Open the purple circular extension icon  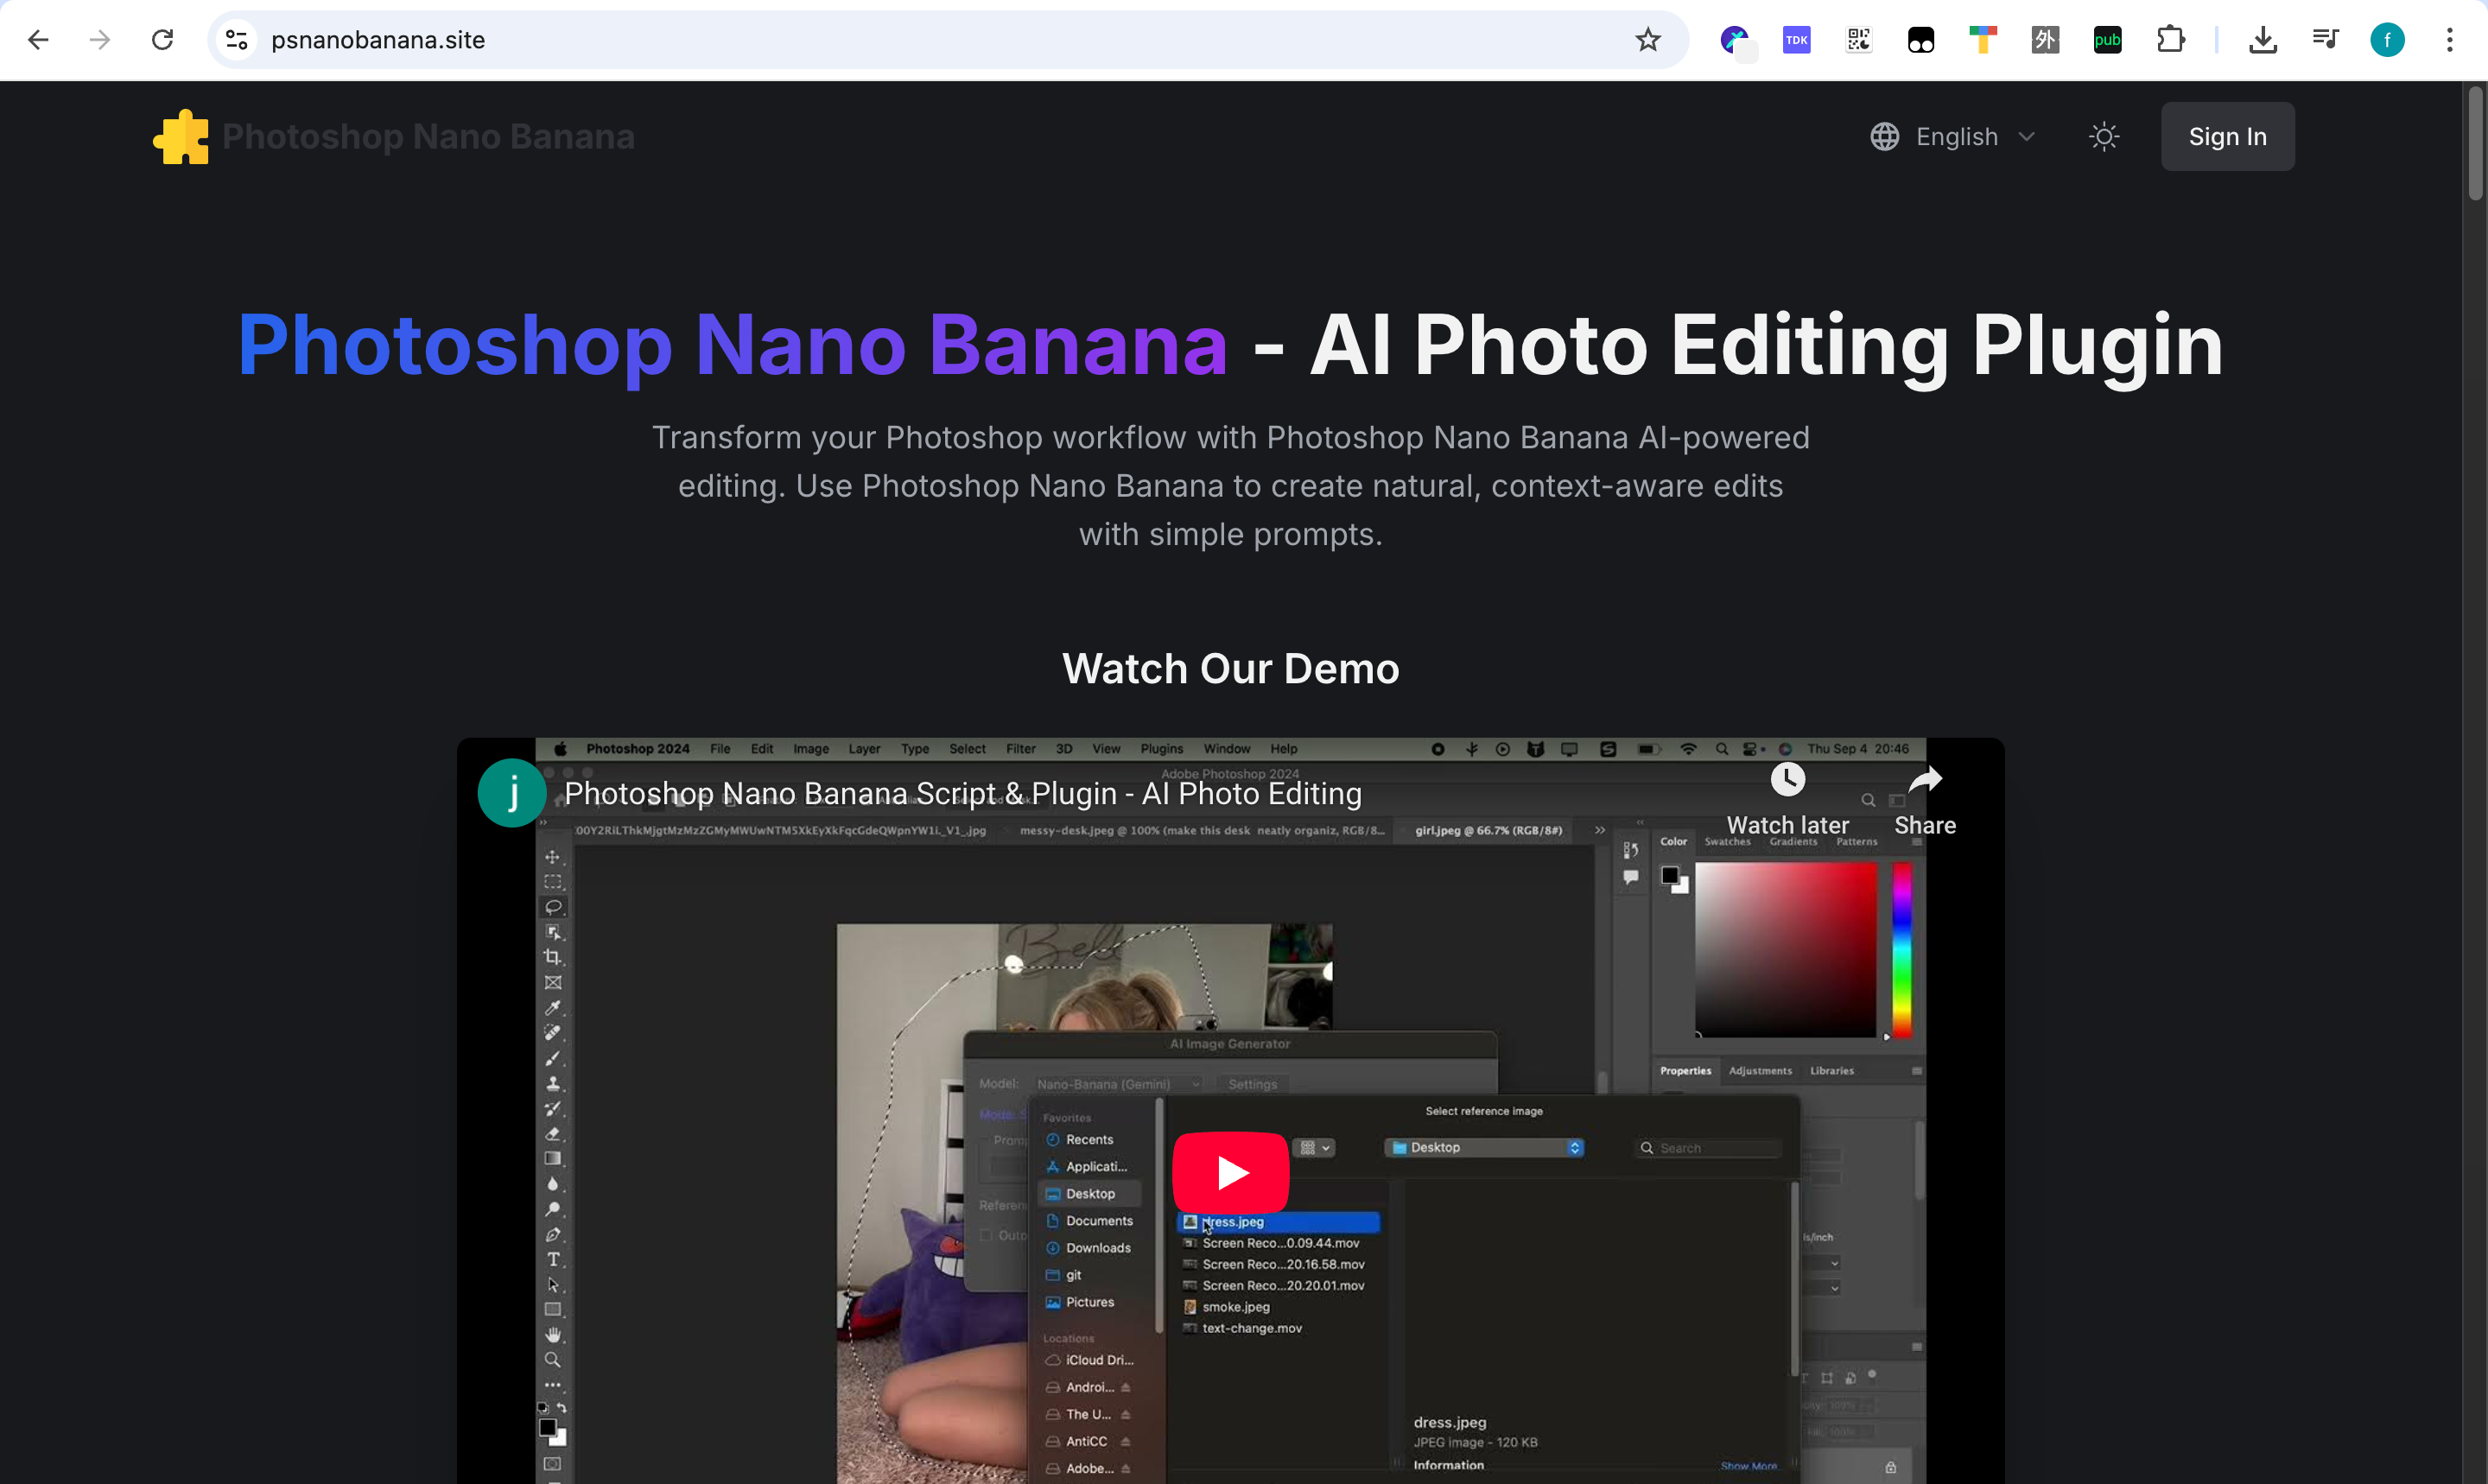tap(1735, 40)
